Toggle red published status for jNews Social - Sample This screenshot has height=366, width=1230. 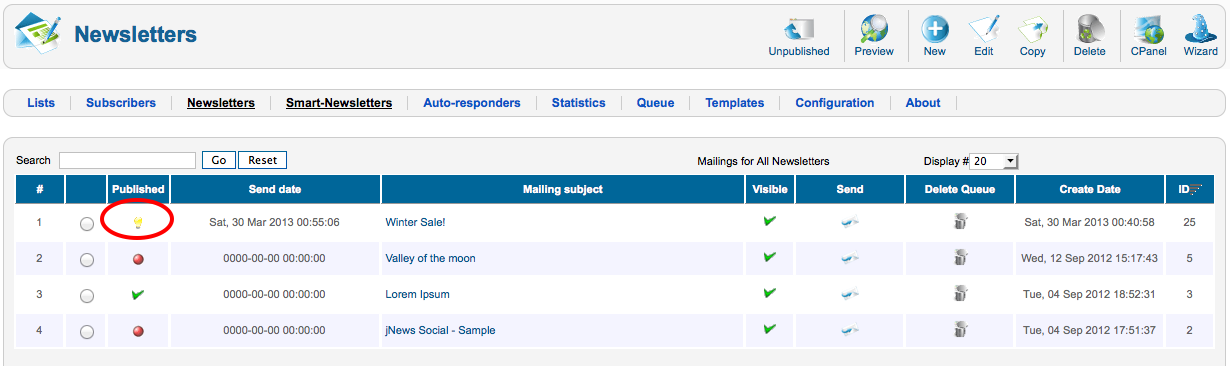click(x=138, y=331)
